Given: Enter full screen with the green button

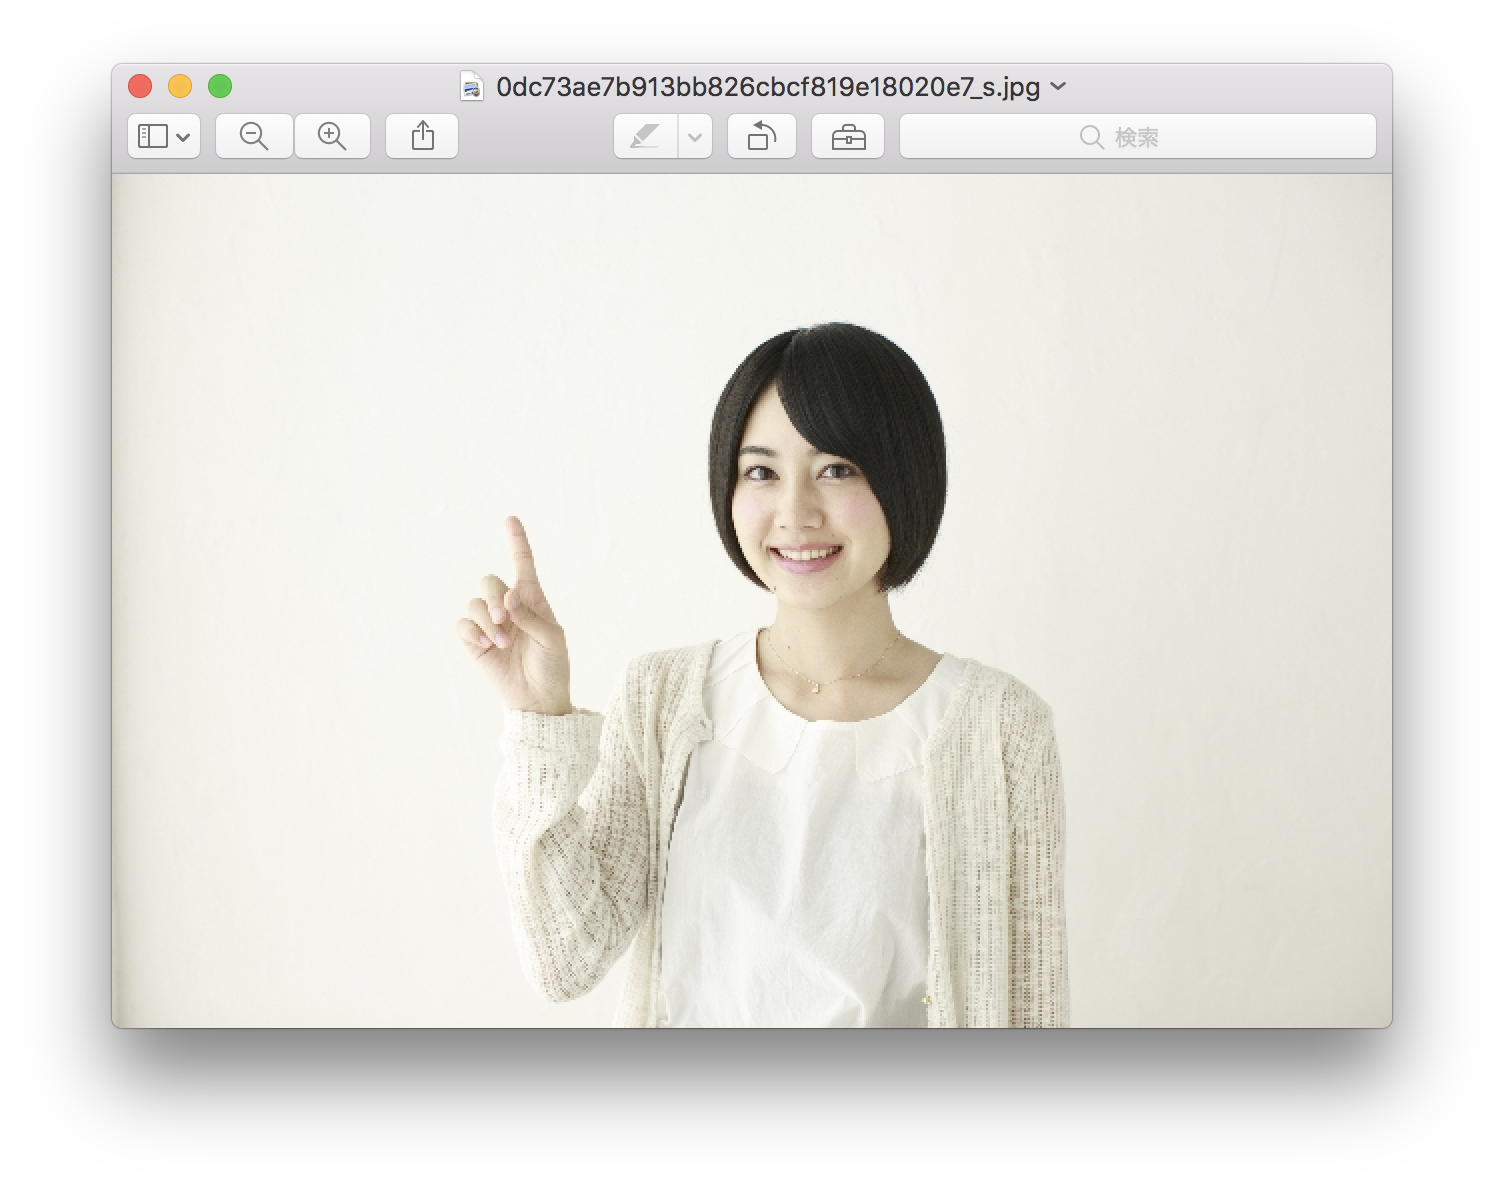Looking at the screenshot, I should click(x=220, y=86).
